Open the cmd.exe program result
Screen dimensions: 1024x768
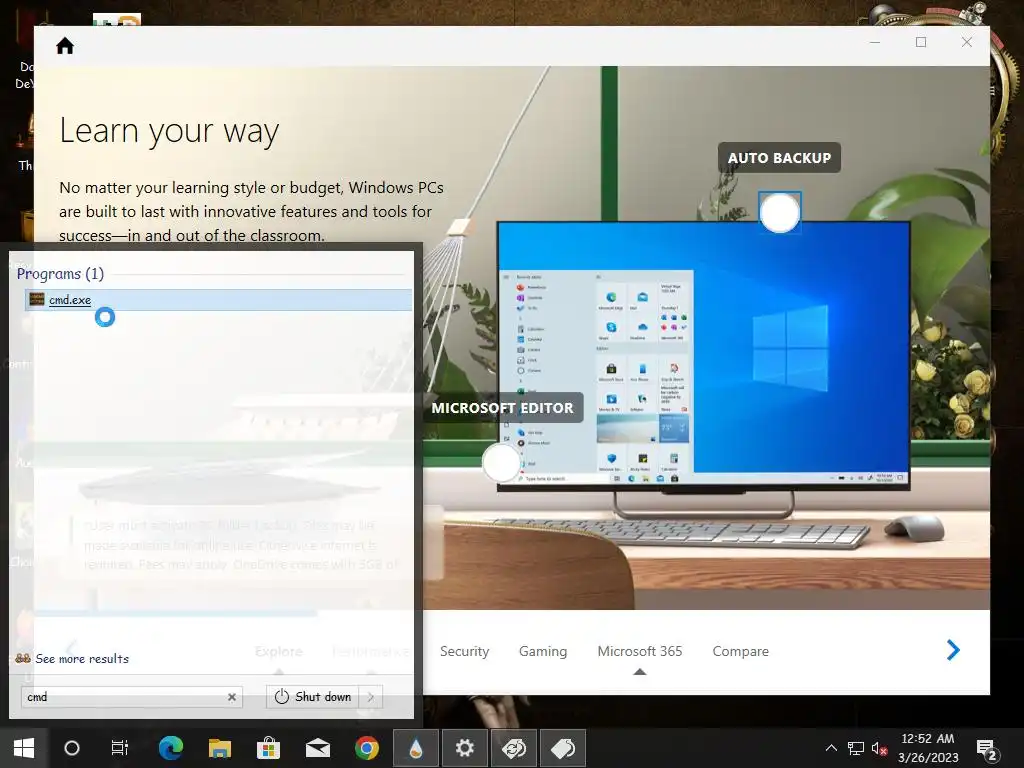coord(218,300)
